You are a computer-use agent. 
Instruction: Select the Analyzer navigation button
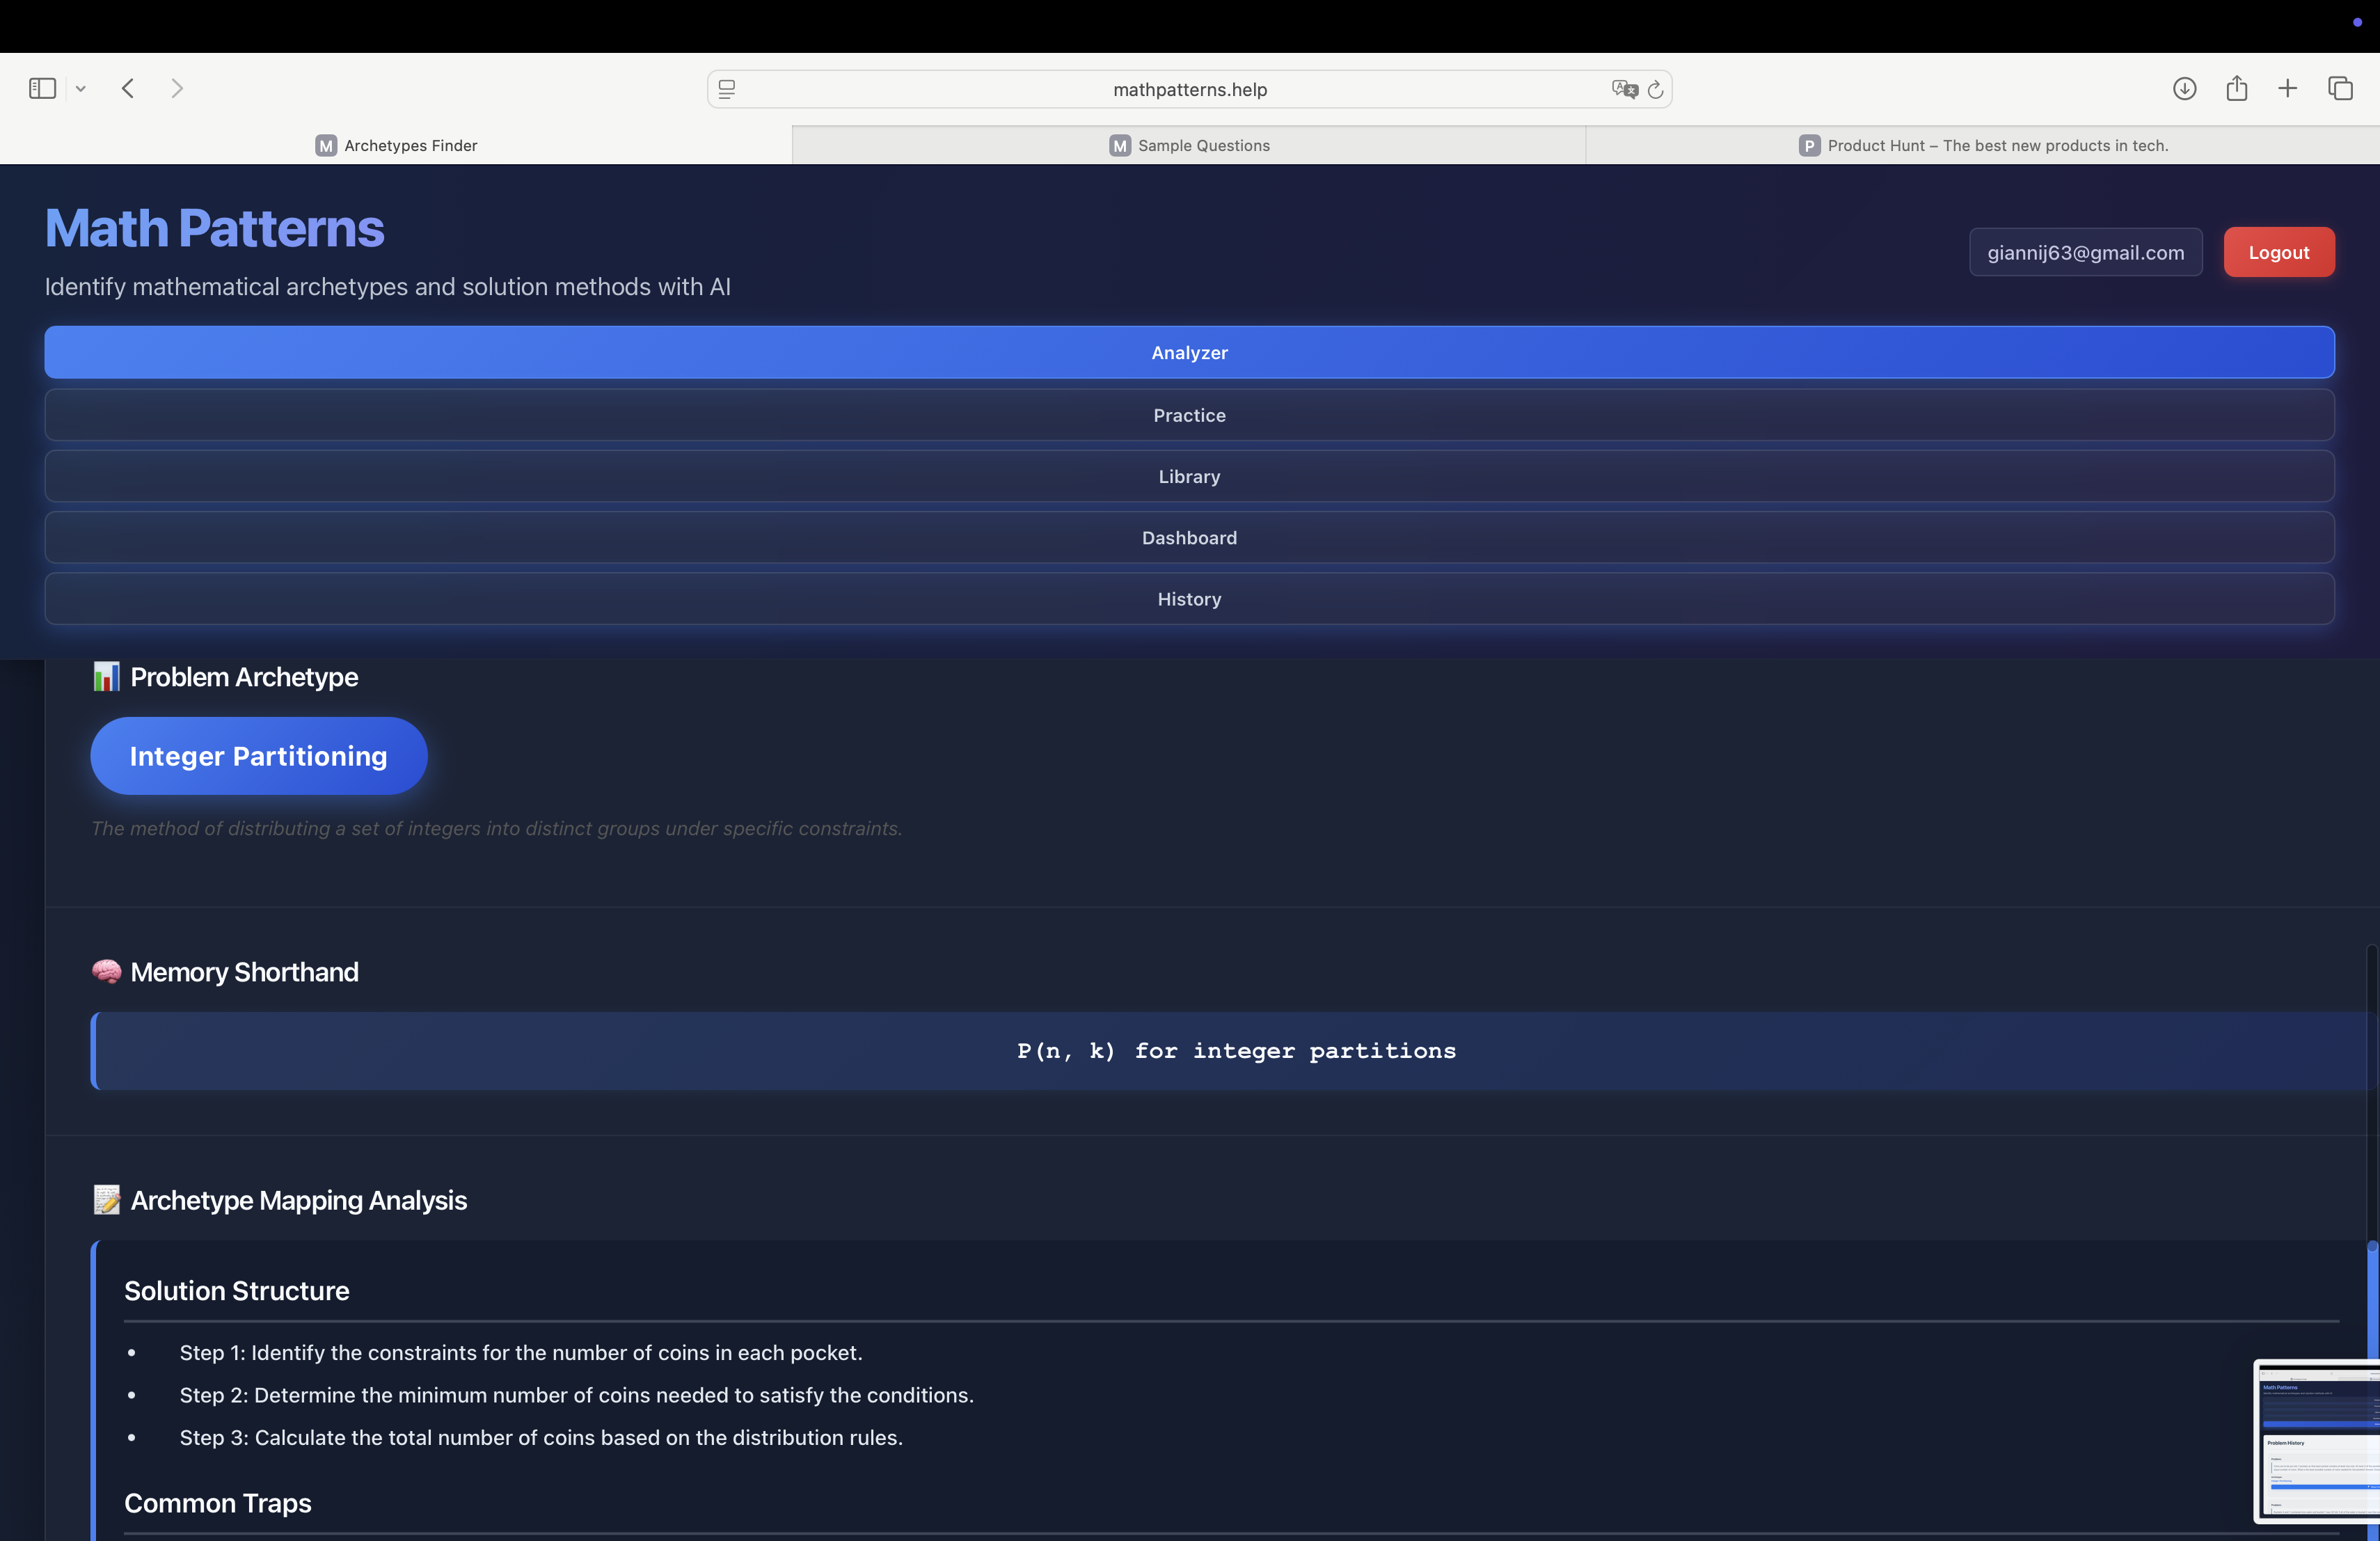tap(1189, 352)
